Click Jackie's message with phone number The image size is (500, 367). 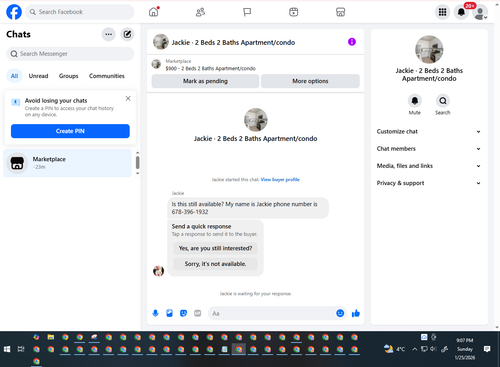coord(248,208)
